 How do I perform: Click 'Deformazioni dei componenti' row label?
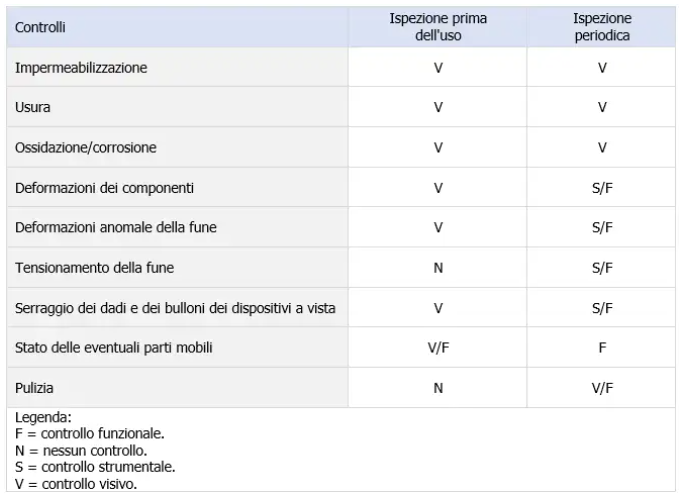point(104,187)
